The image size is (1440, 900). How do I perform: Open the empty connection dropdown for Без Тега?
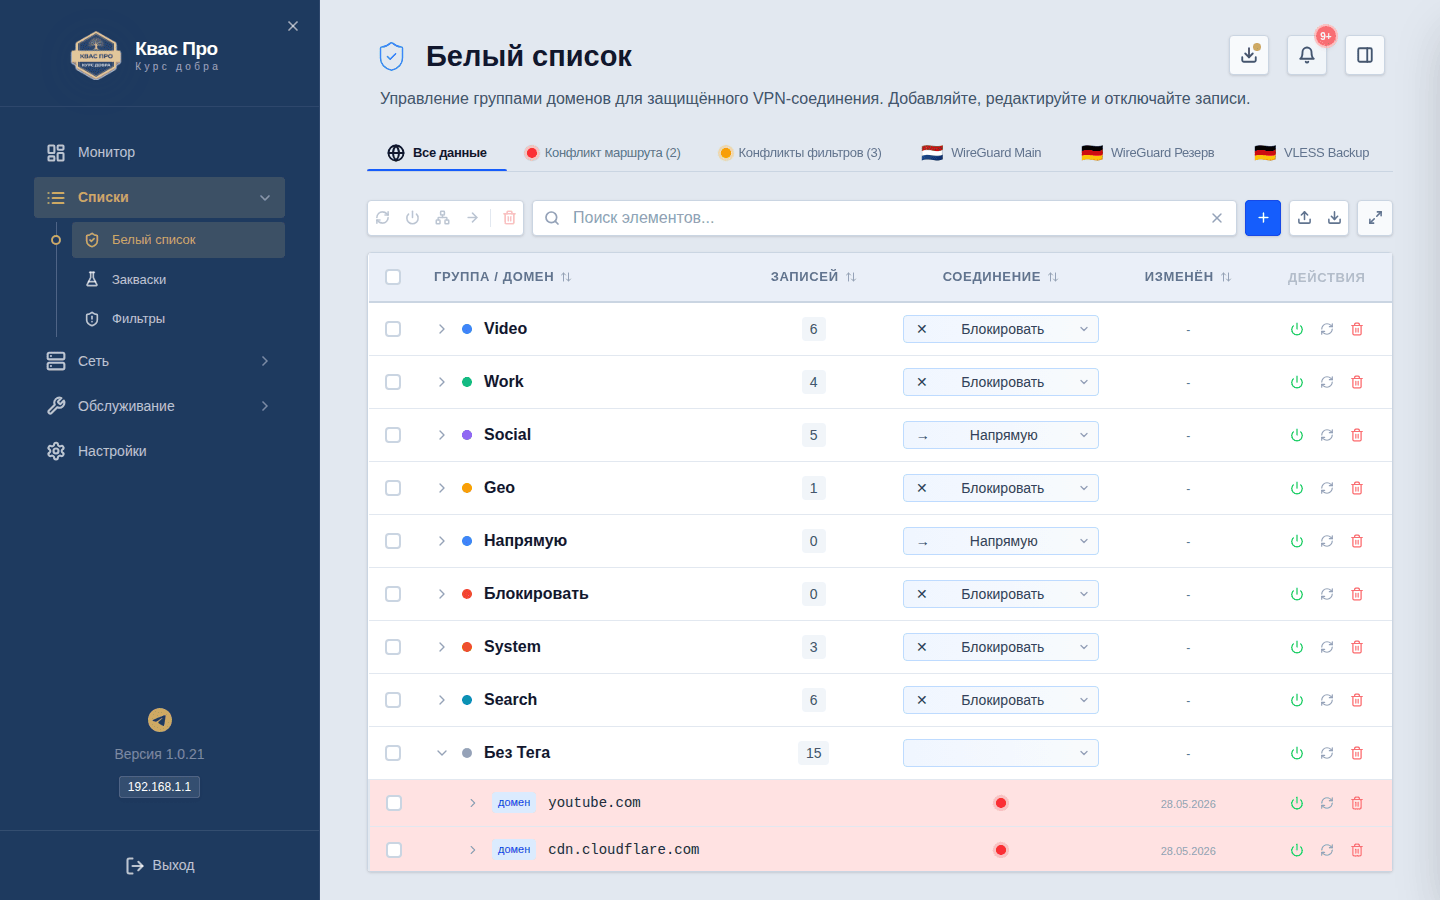coord(1001,753)
